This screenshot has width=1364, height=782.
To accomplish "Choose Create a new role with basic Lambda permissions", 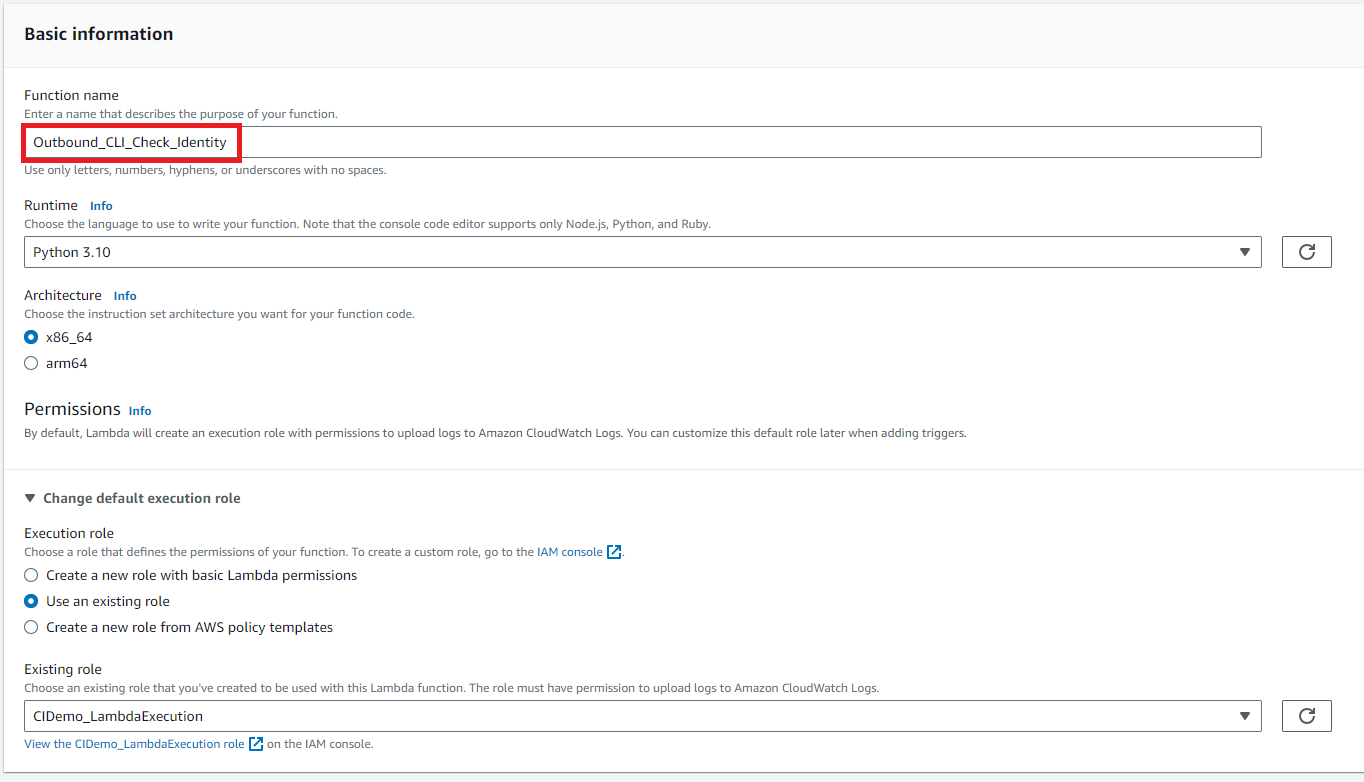I will [31, 575].
